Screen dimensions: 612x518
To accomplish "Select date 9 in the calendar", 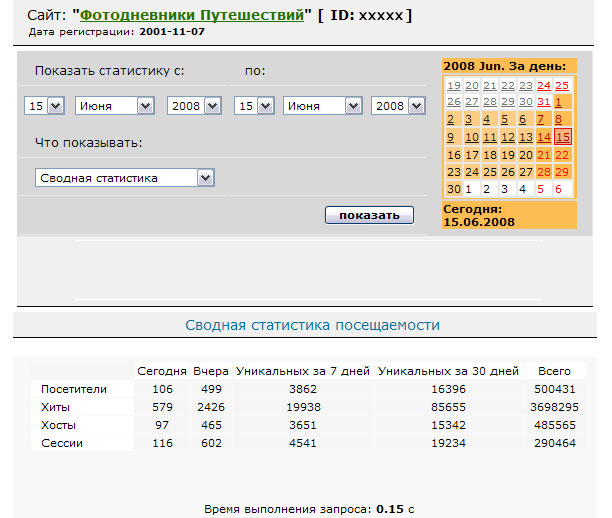I will [454, 137].
